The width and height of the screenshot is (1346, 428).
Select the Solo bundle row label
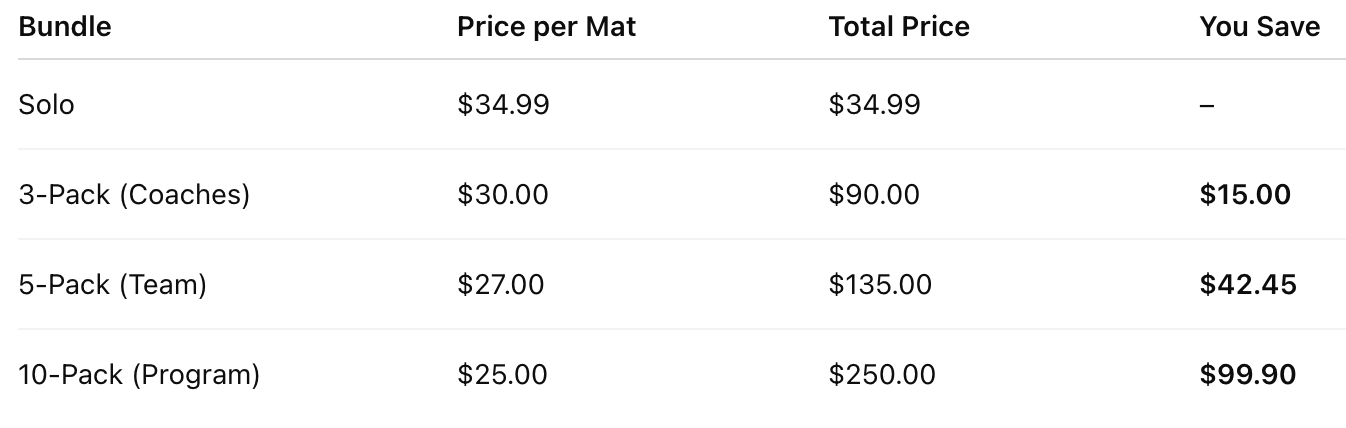(46, 104)
